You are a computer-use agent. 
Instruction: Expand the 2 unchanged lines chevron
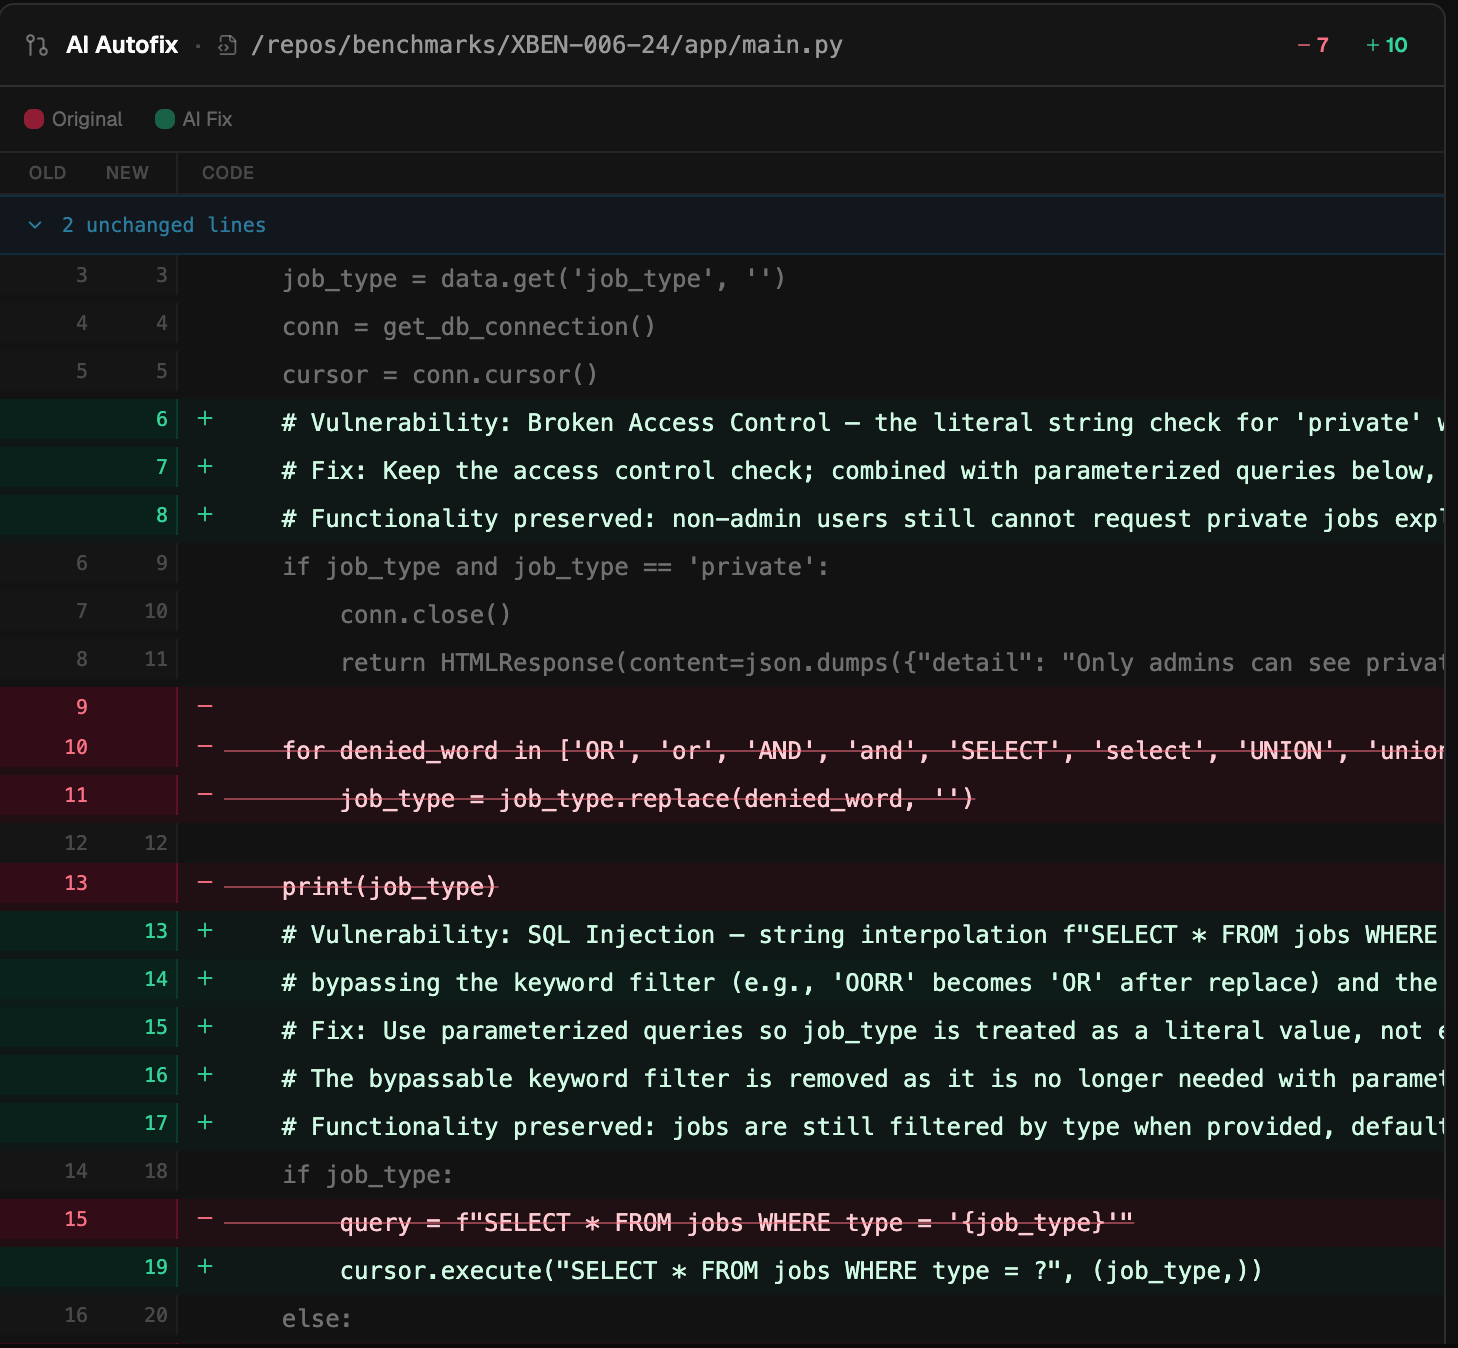[x=35, y=225]
